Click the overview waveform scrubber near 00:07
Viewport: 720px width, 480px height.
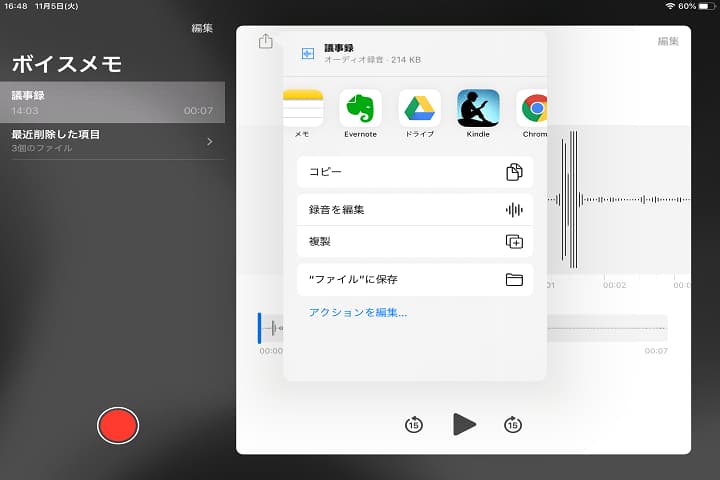[607, 328]
